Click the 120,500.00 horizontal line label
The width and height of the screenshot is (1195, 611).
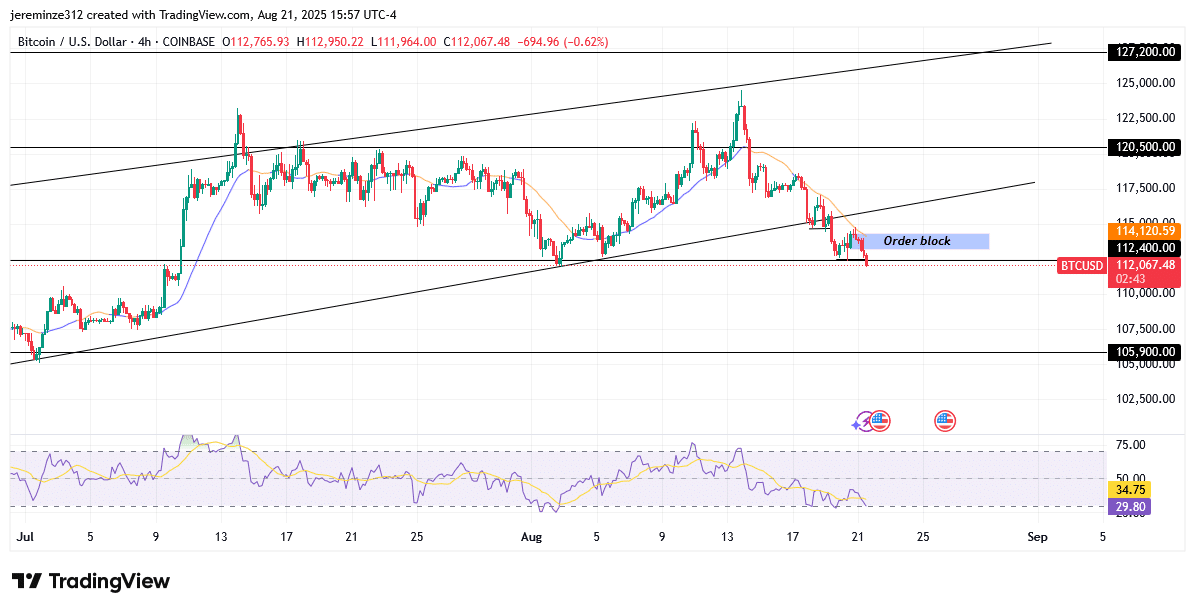point(1143,147)
